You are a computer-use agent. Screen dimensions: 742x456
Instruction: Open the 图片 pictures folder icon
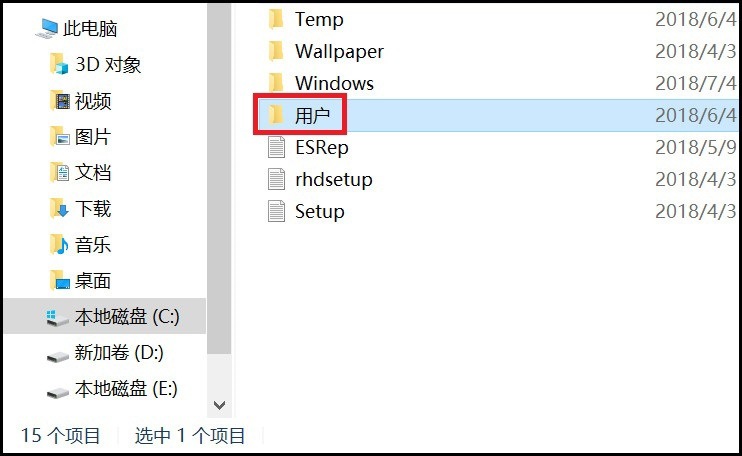(x=60, y=136)
